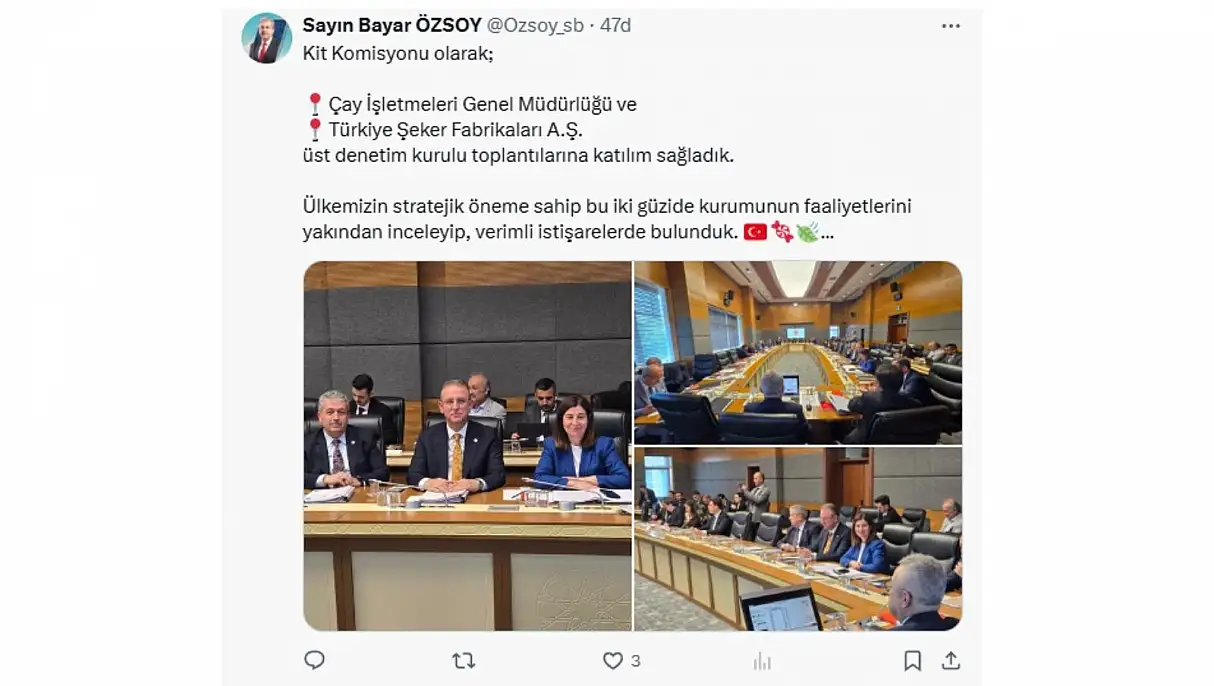
Task: Like the tweet with heart icon
Action: point(613,660)
